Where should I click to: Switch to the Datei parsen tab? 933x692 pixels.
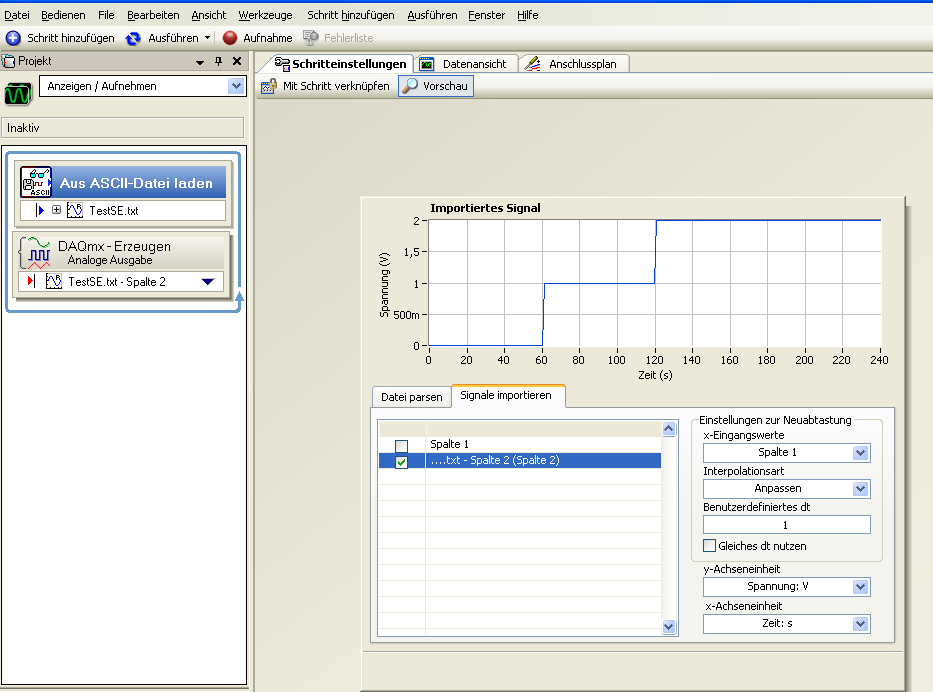coord(411,397)
